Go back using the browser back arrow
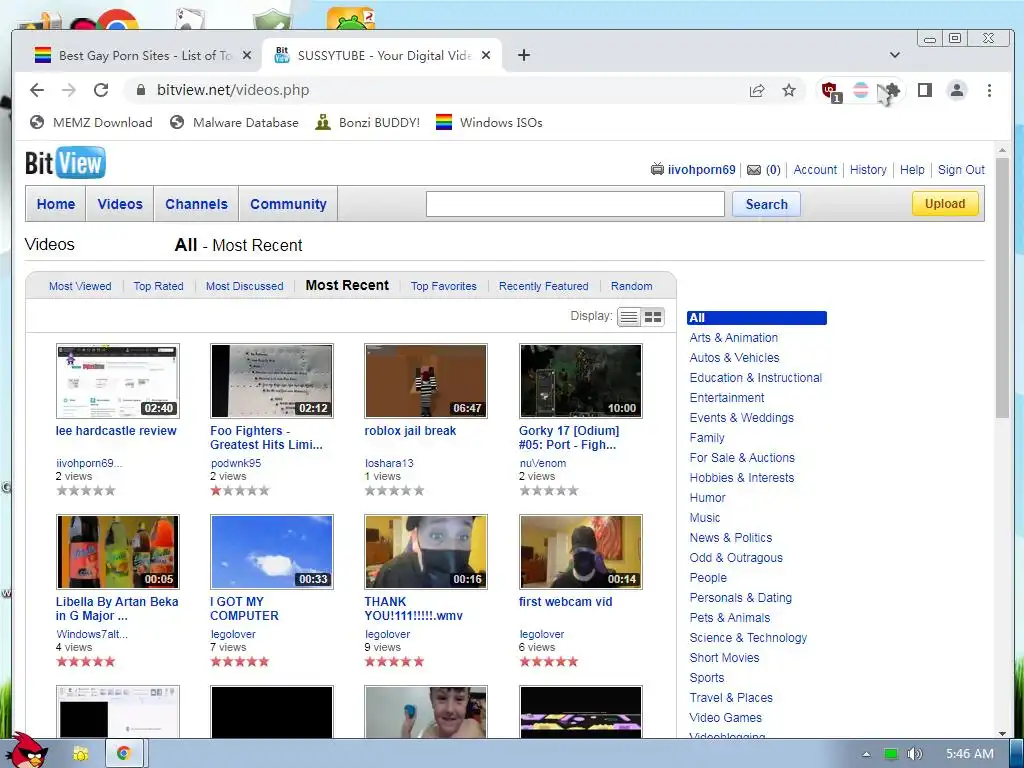This screenshot has width=1024, height=768. point(37,90)
